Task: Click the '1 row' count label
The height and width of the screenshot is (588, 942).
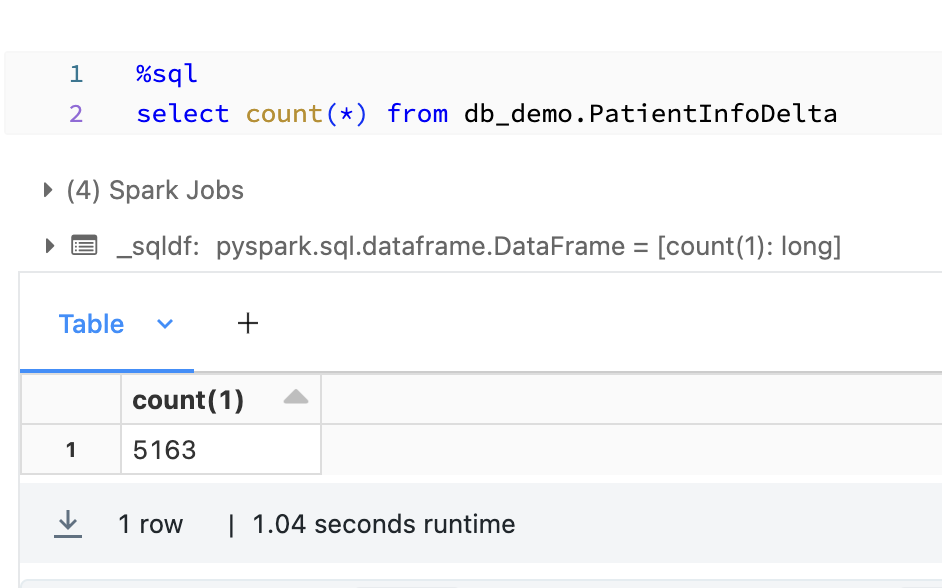Action: tap(150, 524)
